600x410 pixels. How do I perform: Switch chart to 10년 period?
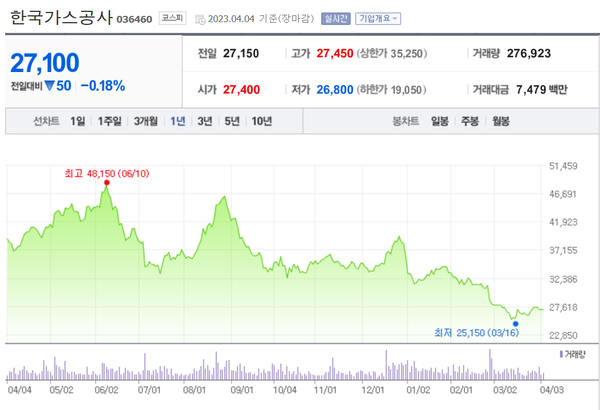(262, 122)
